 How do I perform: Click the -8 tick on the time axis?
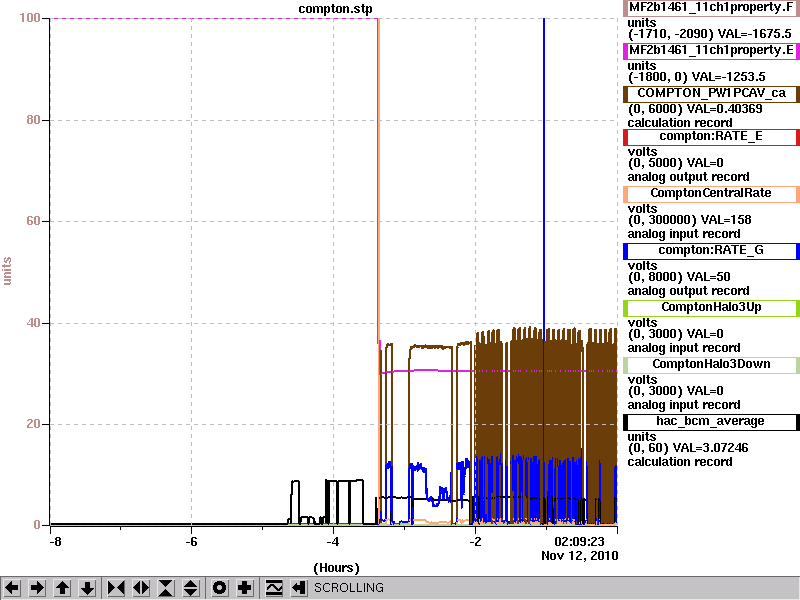(x=55, y=542)
